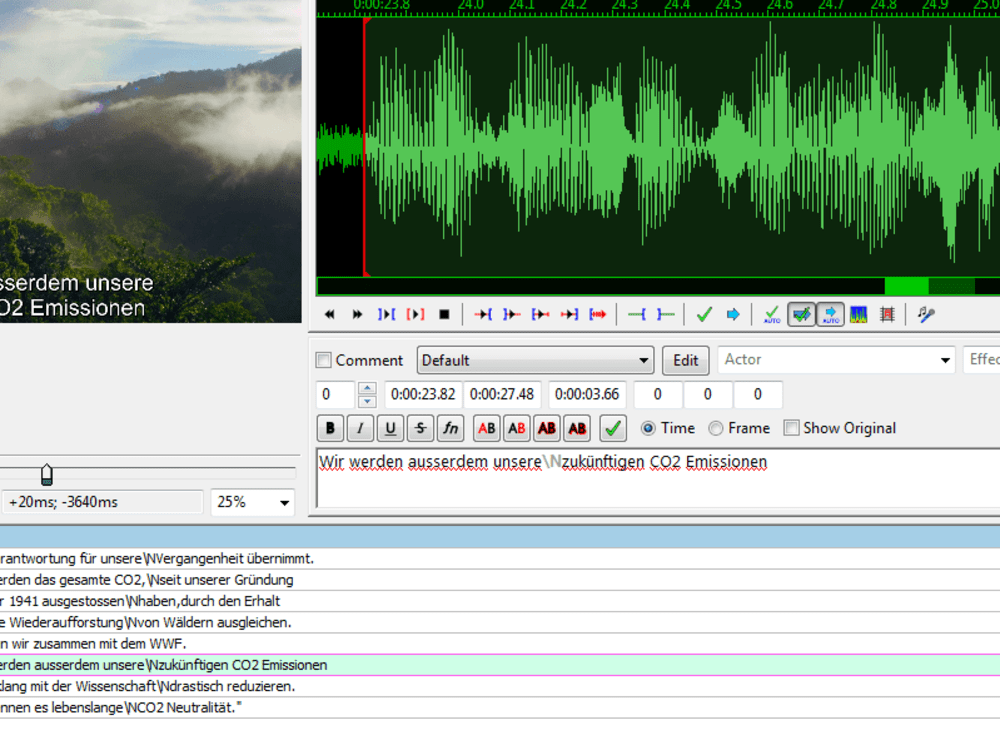Apply strikethrough formatting
1000x750 pixels.
[x=420, y=428]
